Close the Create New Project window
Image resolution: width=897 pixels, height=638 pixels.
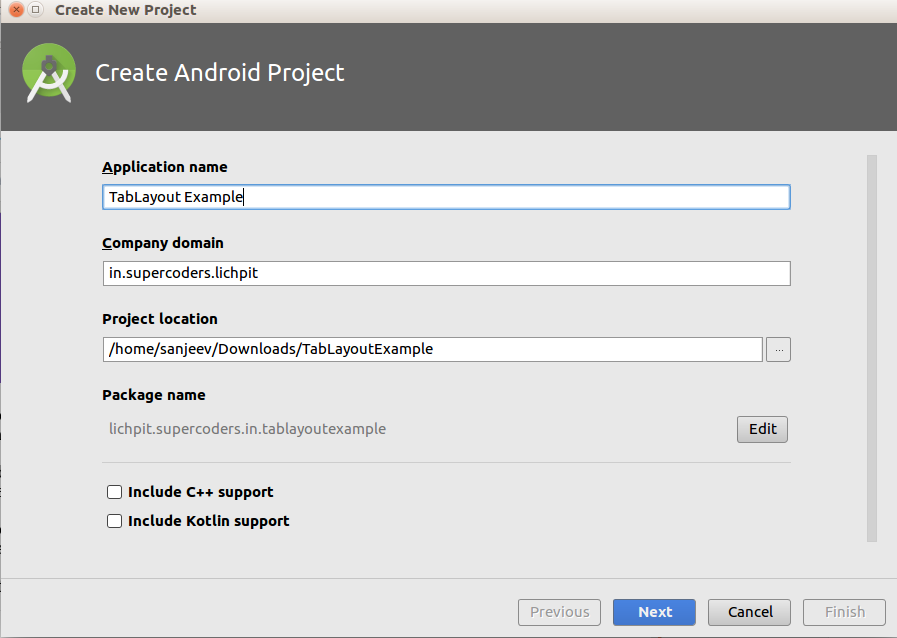point(14,10)
